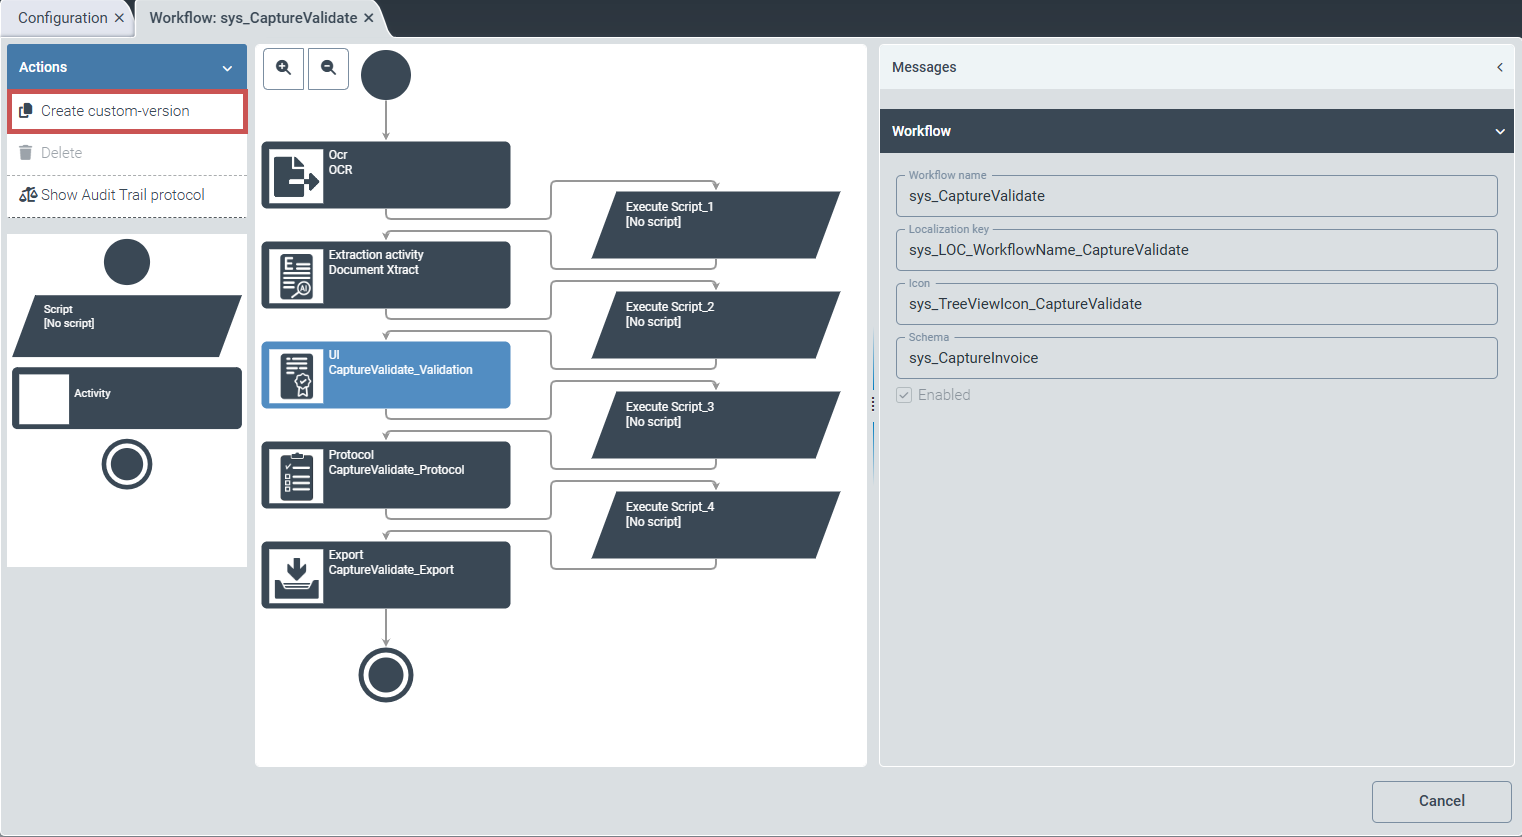Open the Workflow: sys_CaptureValidate tab
This screenshot has width=1522, height=837.
(x=250, y=17)
